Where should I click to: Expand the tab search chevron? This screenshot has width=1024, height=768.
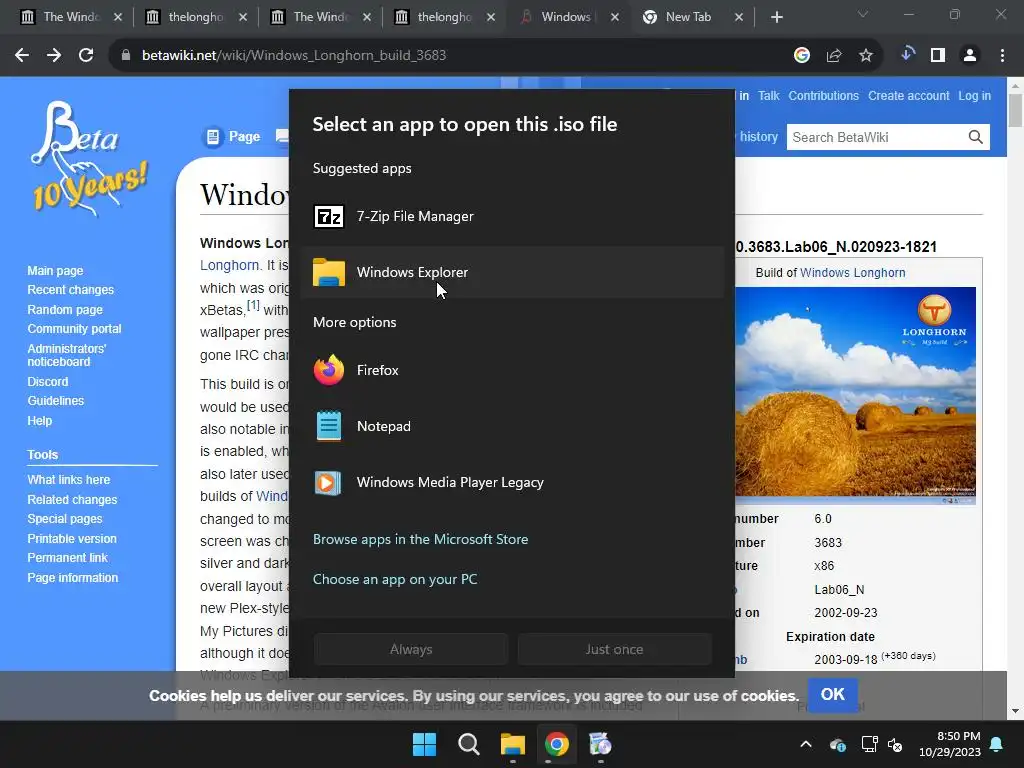(x=863, y=15)
